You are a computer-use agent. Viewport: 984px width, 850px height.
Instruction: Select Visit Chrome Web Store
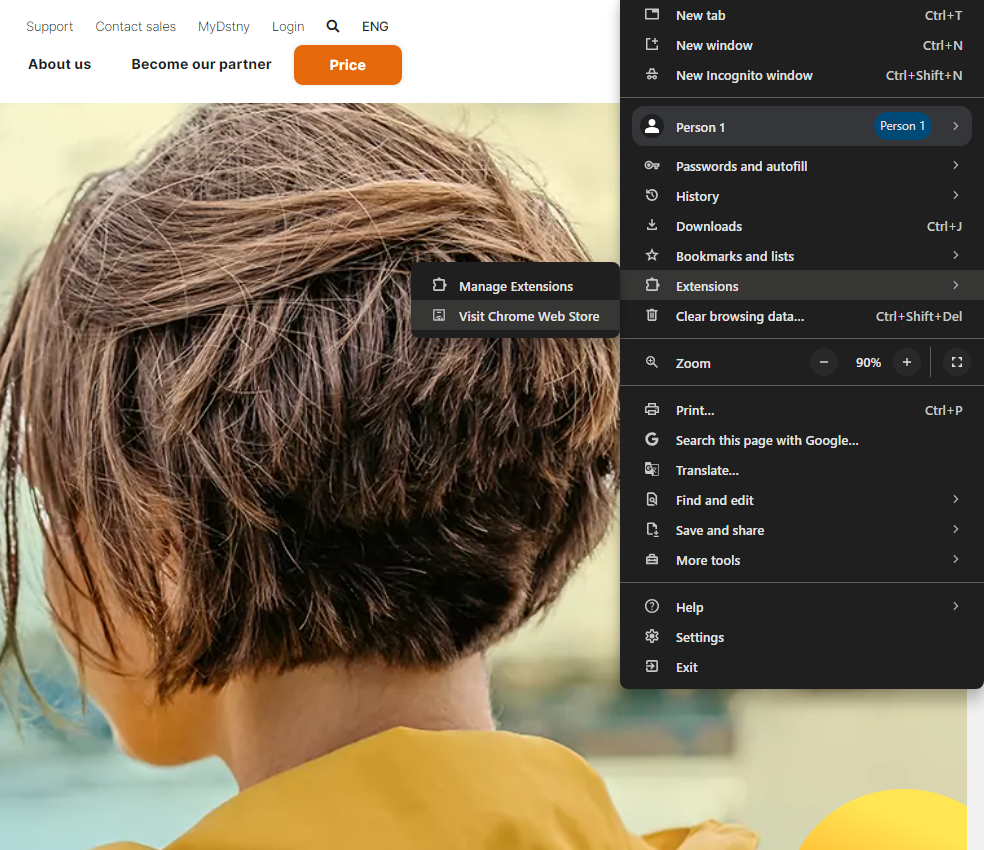coord(515,316)
